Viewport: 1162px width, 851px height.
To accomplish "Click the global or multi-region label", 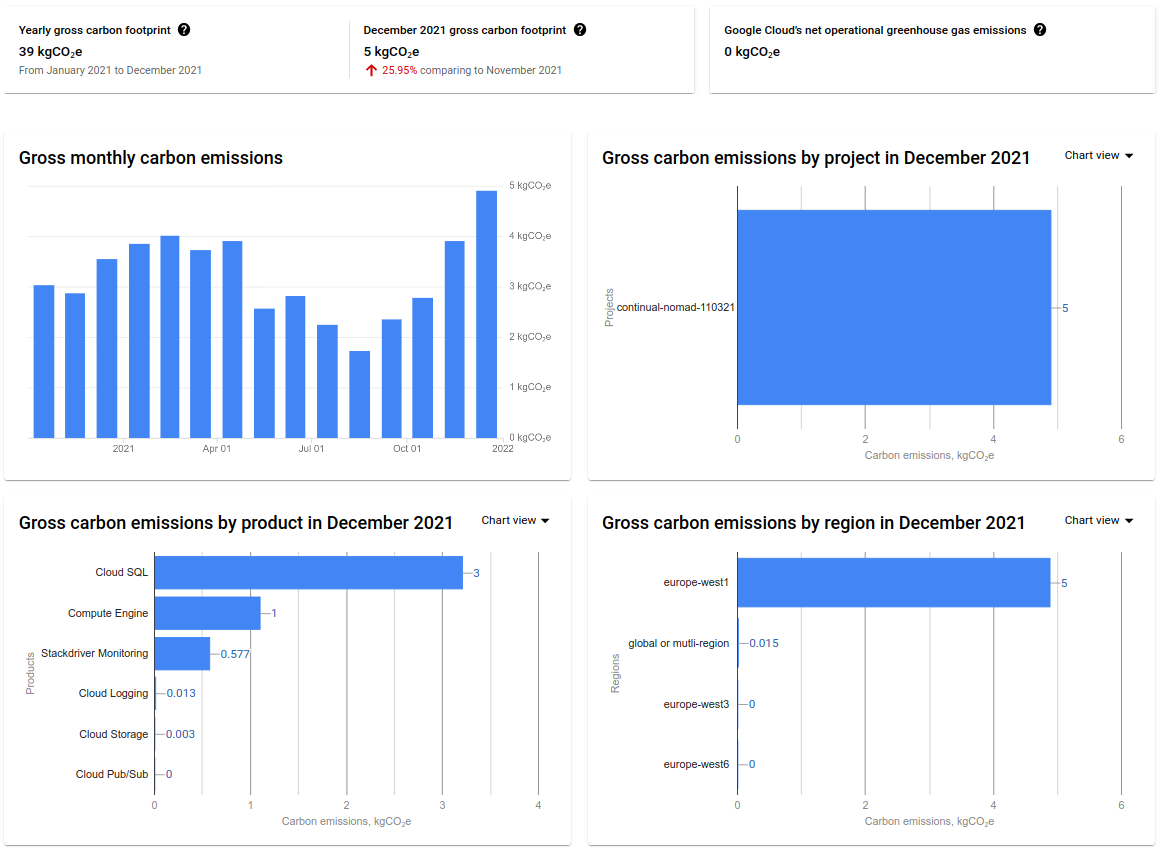I will [678, 643].
